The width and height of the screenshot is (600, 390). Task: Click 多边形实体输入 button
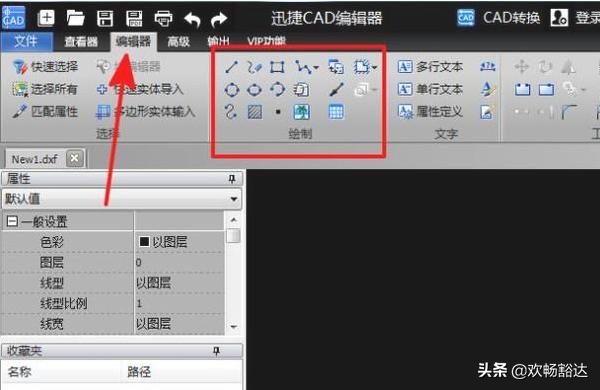(145, 112)
